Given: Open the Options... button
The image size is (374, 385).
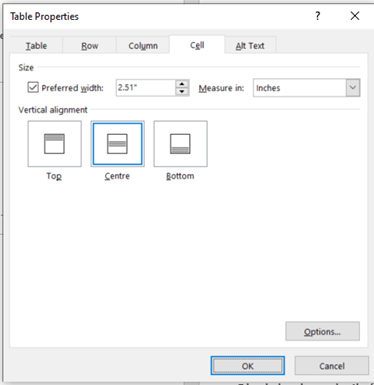Looking at the screenshot, I should (322, 331).
